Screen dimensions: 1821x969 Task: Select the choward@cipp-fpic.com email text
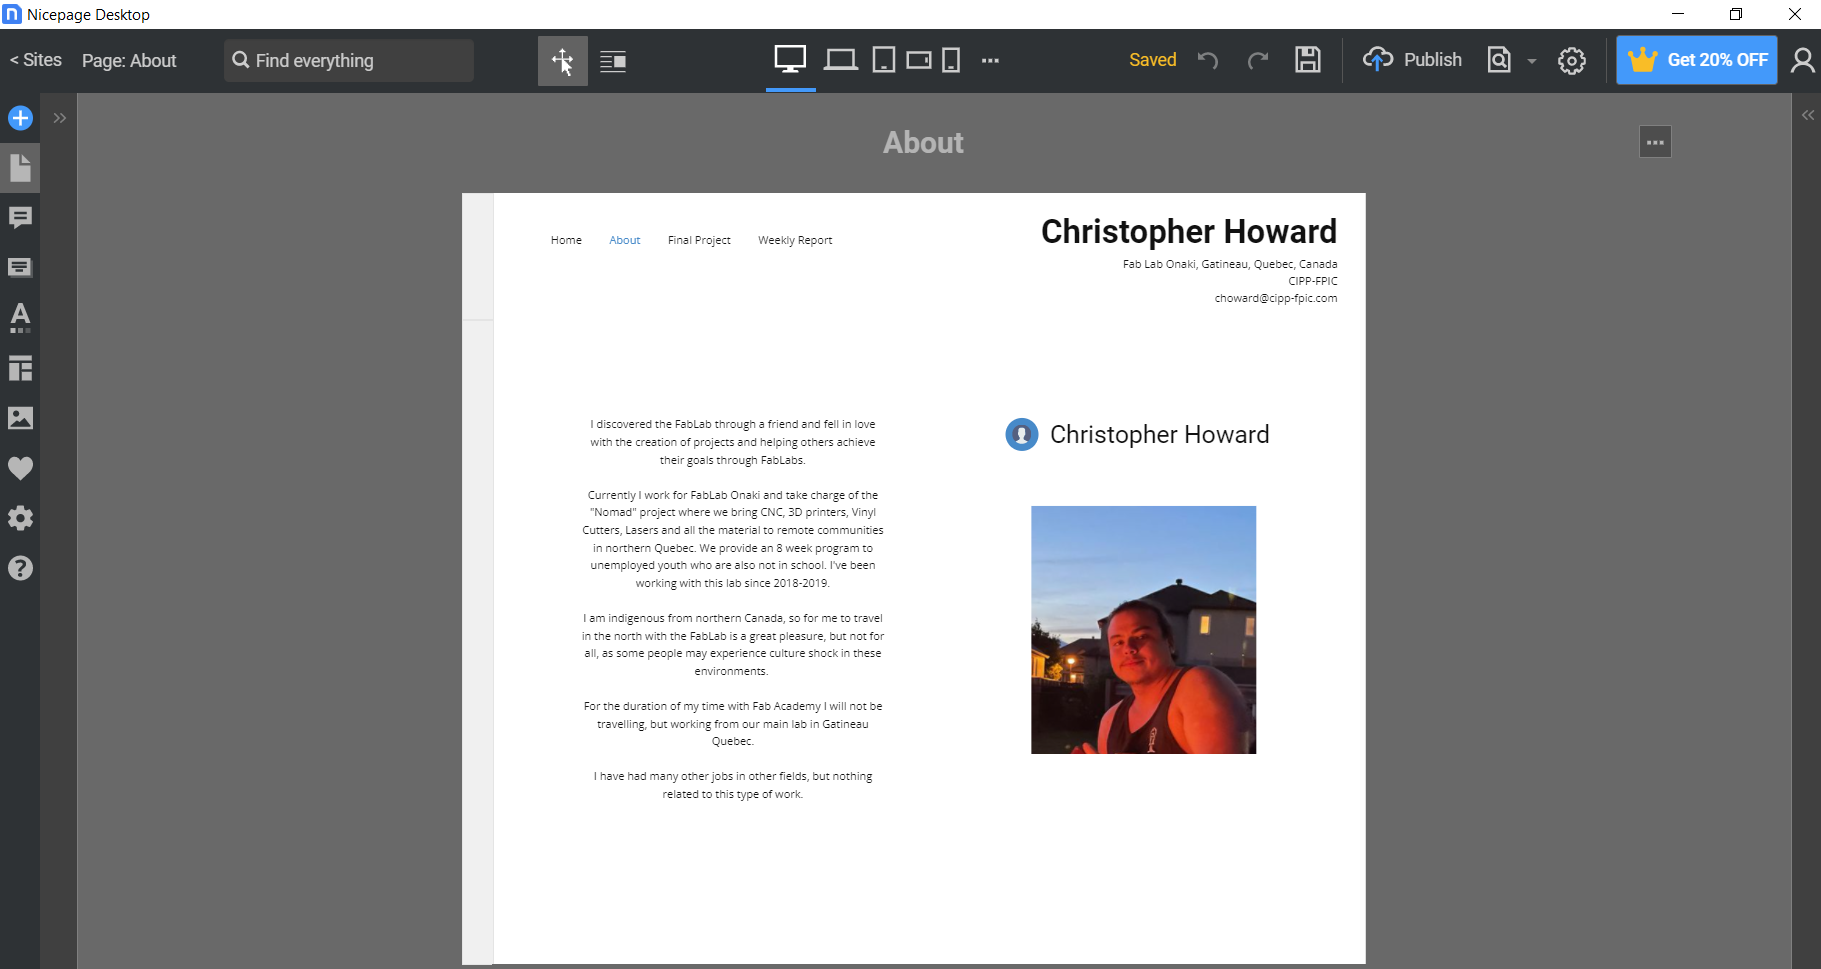1276,298
